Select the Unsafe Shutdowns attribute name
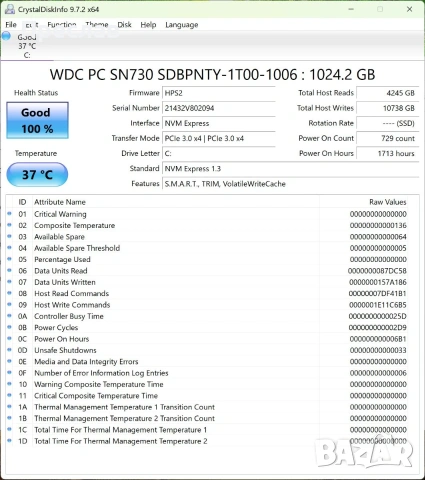The width and height of the screenshot is (425, 480). (65, 350)
